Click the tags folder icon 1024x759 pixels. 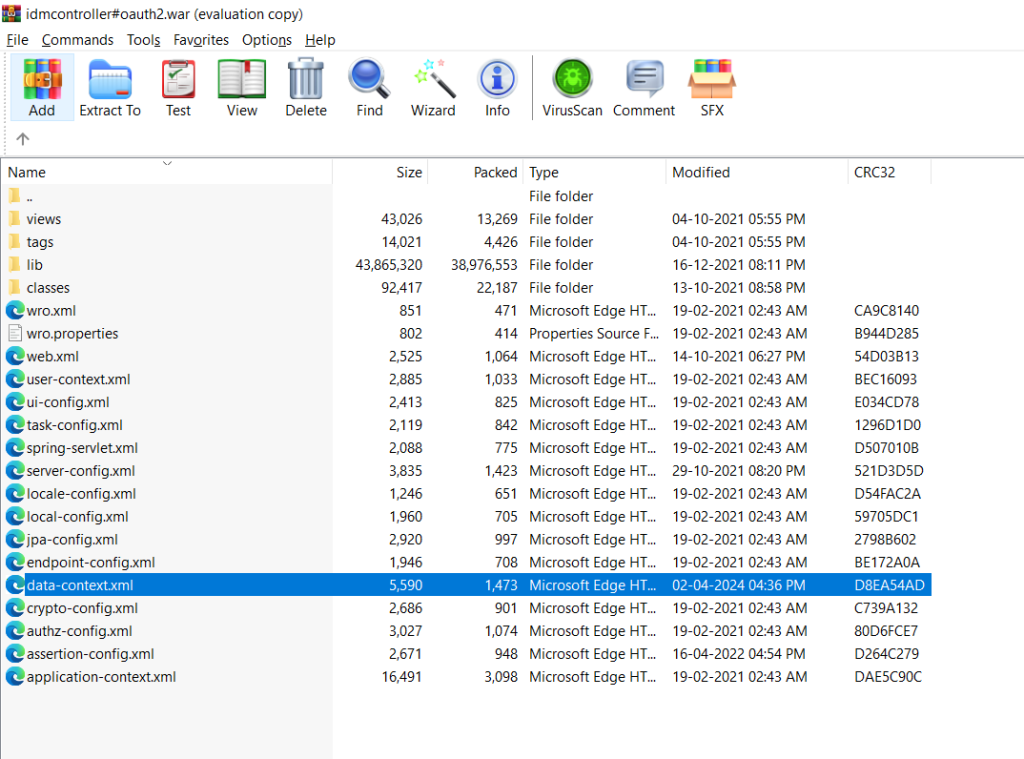[14, 241]
